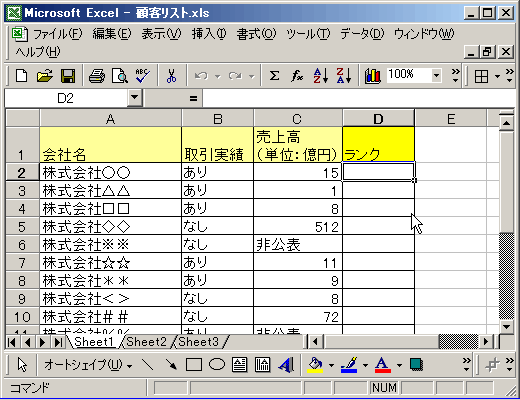Image resolution: width=520 pixels, height=400 pixels.
Task: Open Undo history dropdown arrow
Action: 217,76
